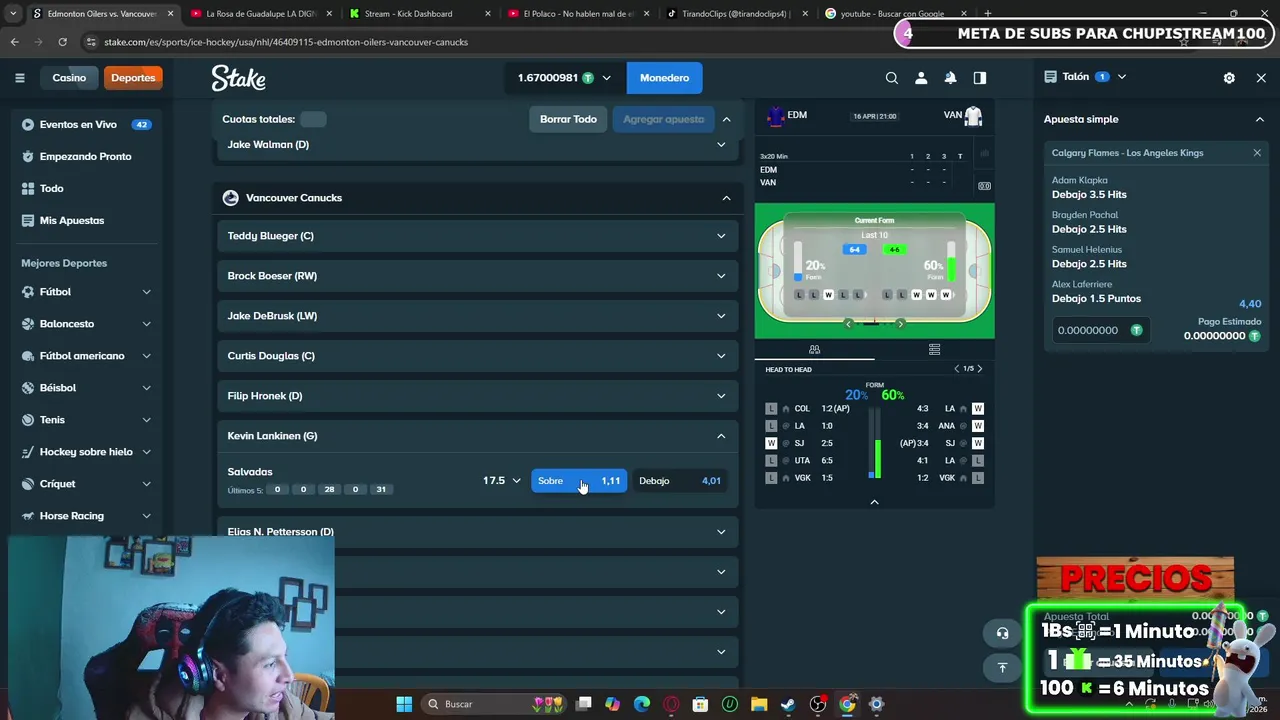
Task: Reload the browser page
Action: (x=62, y=42)
